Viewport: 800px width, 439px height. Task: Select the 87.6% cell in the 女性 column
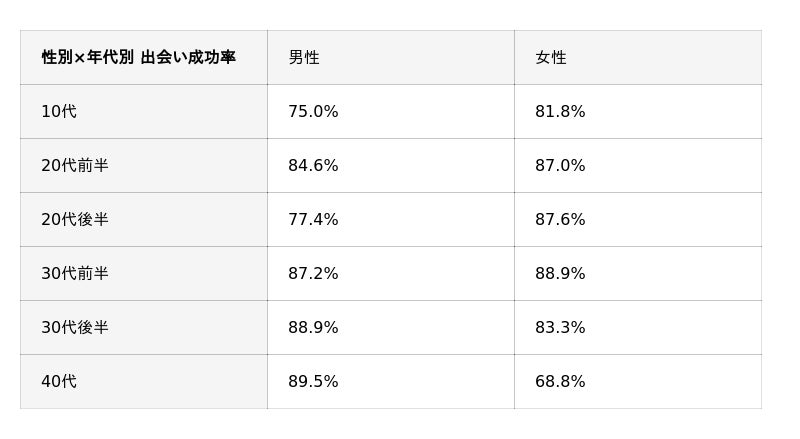560,220
